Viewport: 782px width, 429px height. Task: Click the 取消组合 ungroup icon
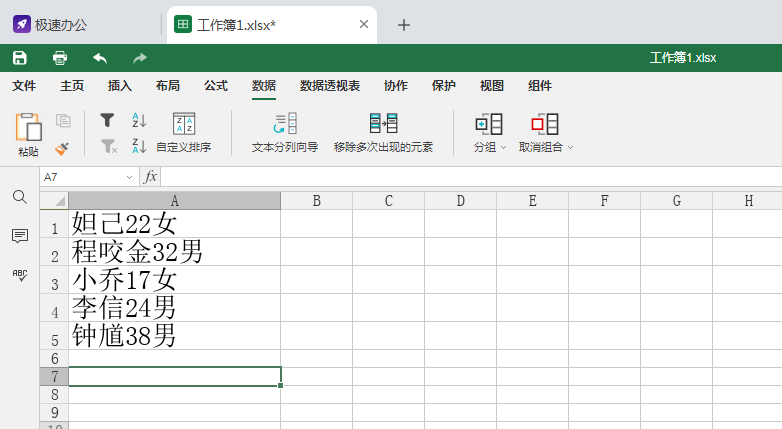pos(545,124)
